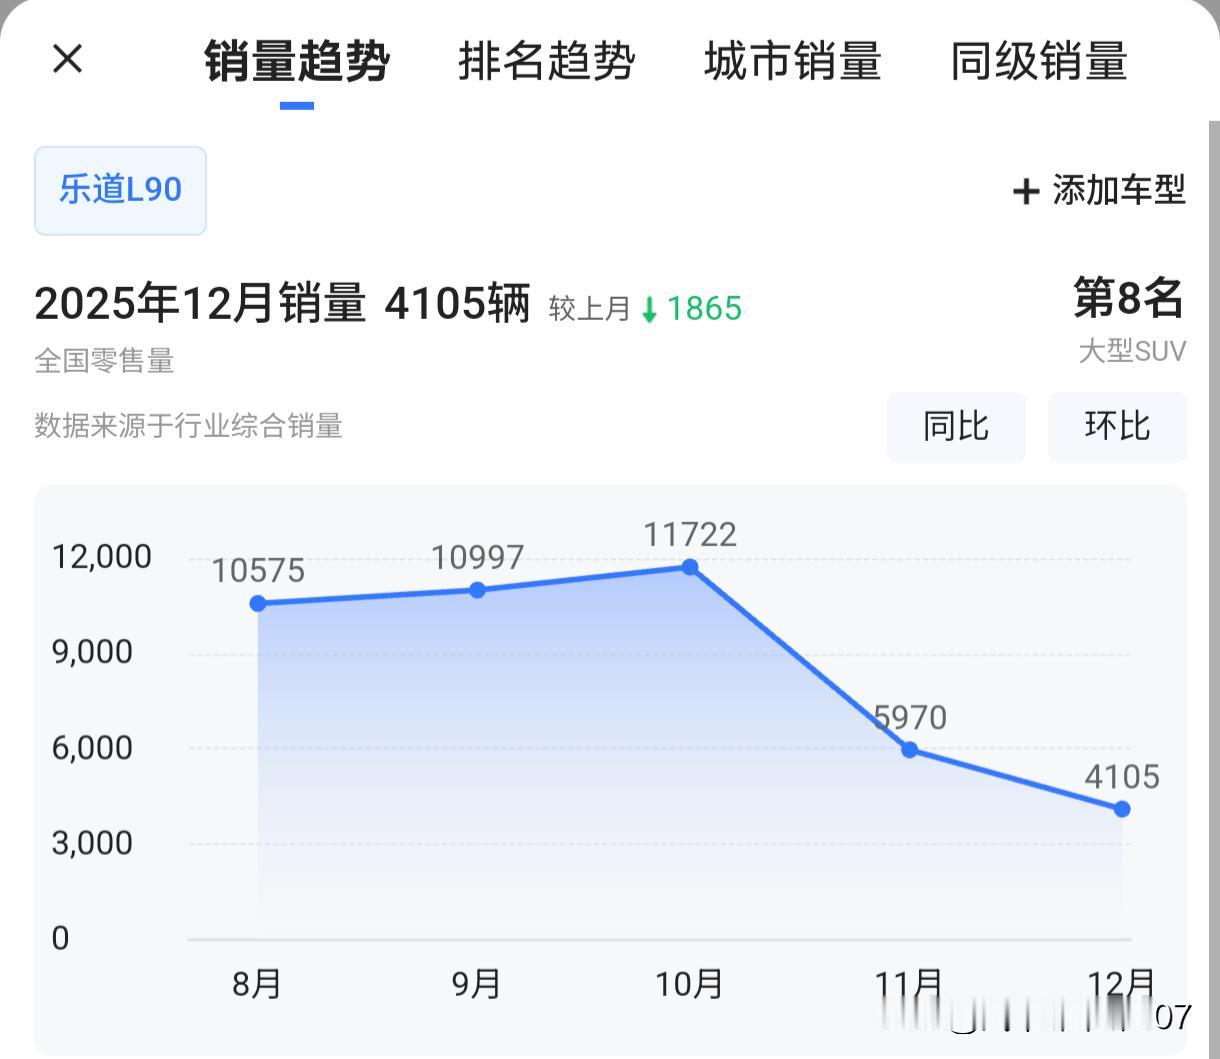Tap the 9,000 y-axis label

coord(92,652)
